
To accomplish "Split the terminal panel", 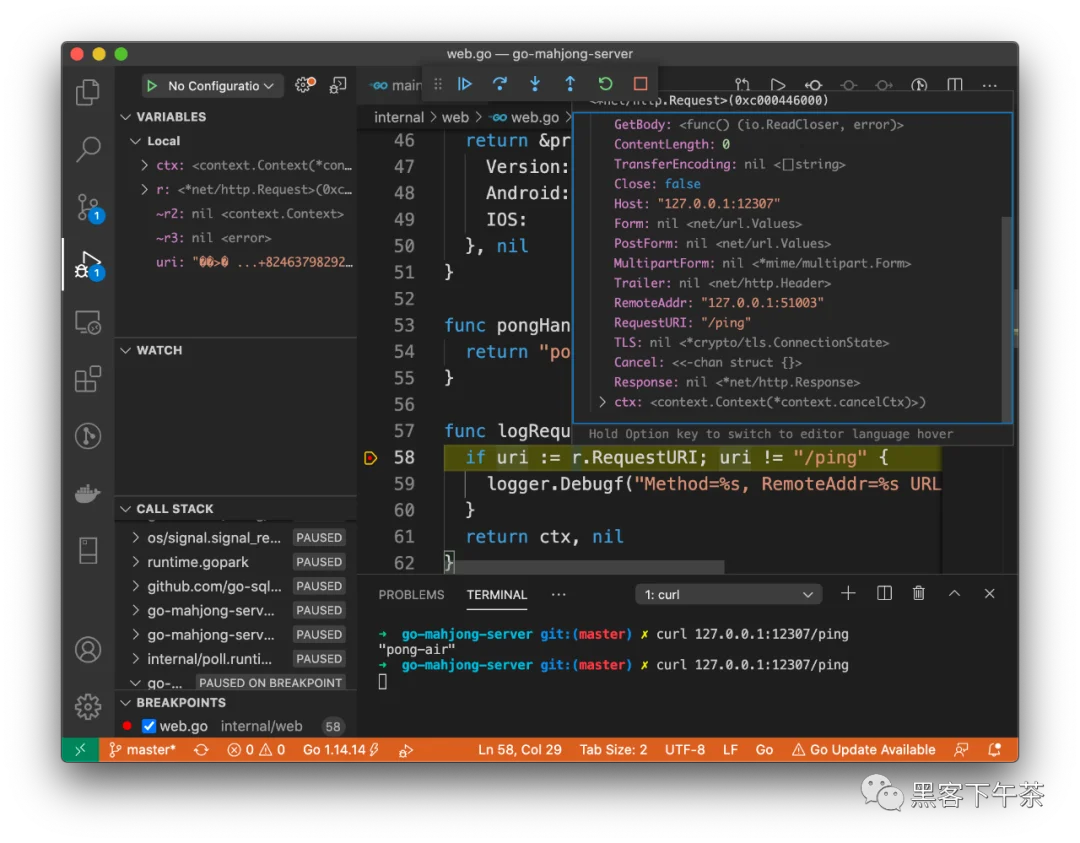I will [884, 594].
